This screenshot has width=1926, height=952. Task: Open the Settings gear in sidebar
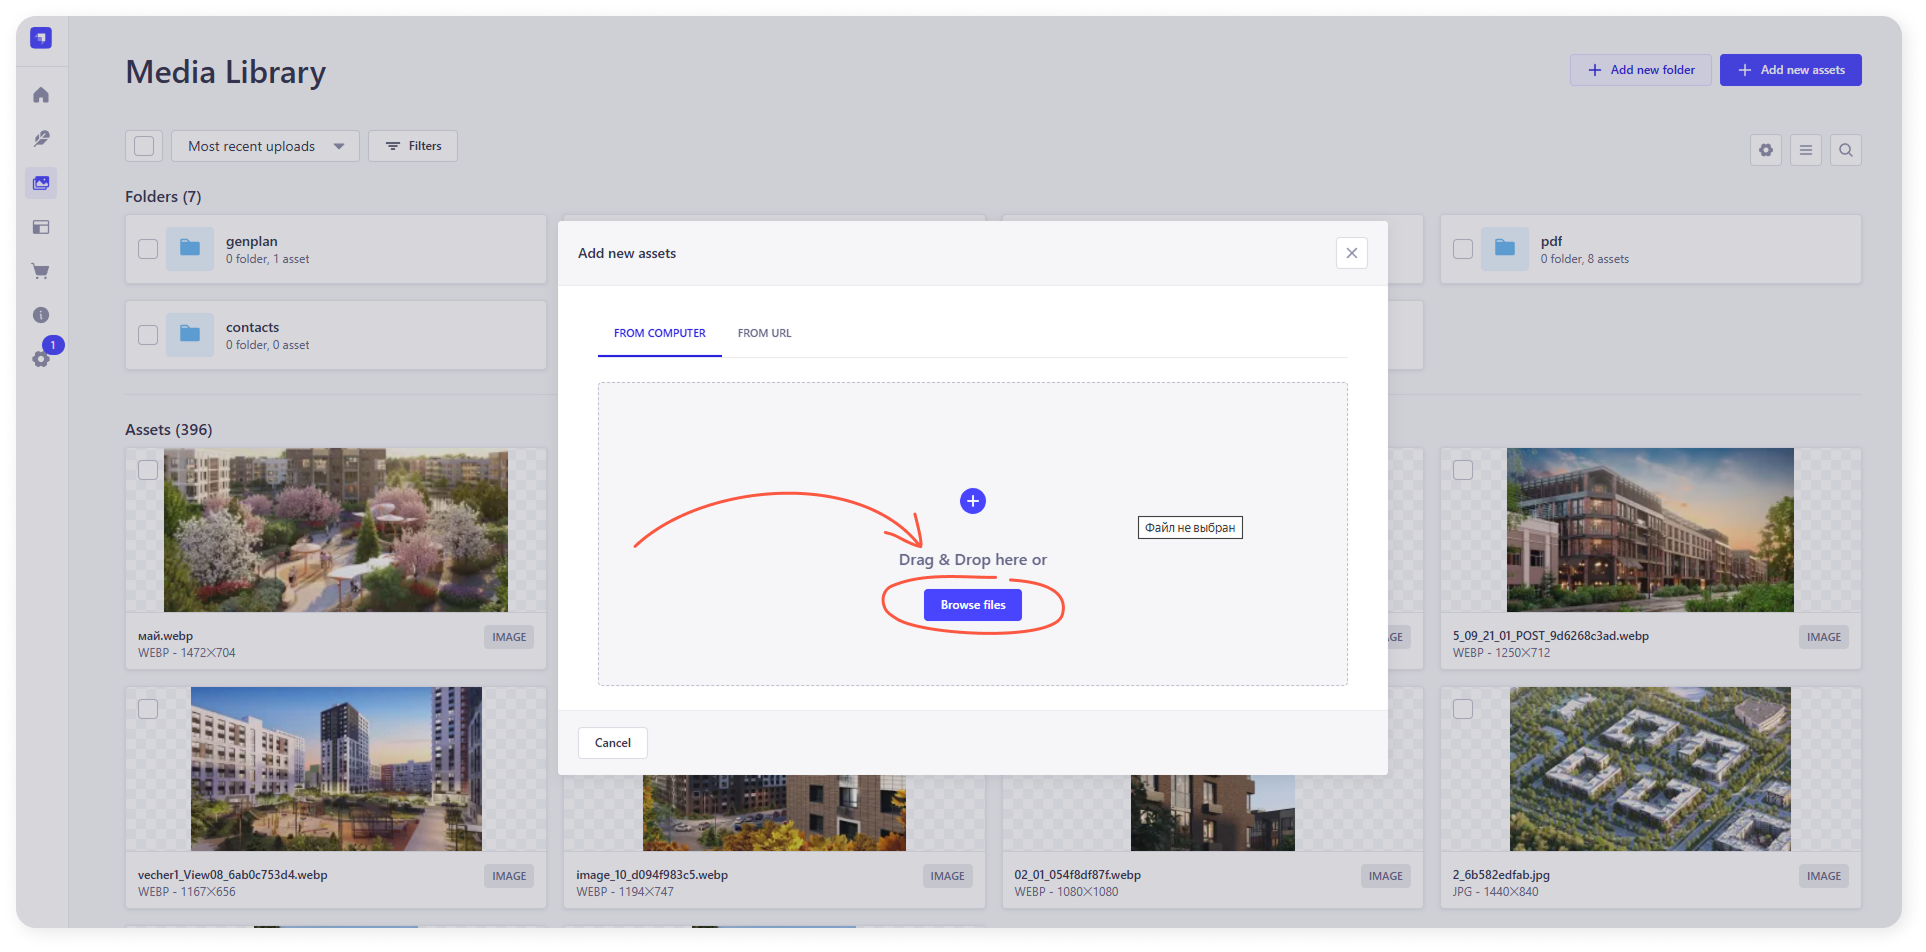[41, 359]
